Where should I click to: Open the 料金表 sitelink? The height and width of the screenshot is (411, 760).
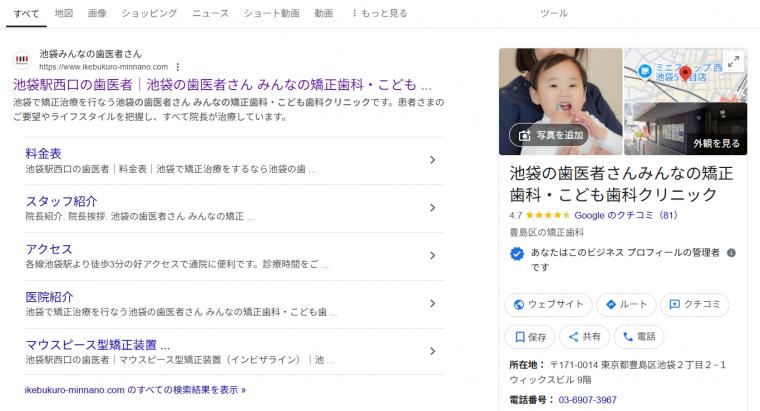click(43, 154)
